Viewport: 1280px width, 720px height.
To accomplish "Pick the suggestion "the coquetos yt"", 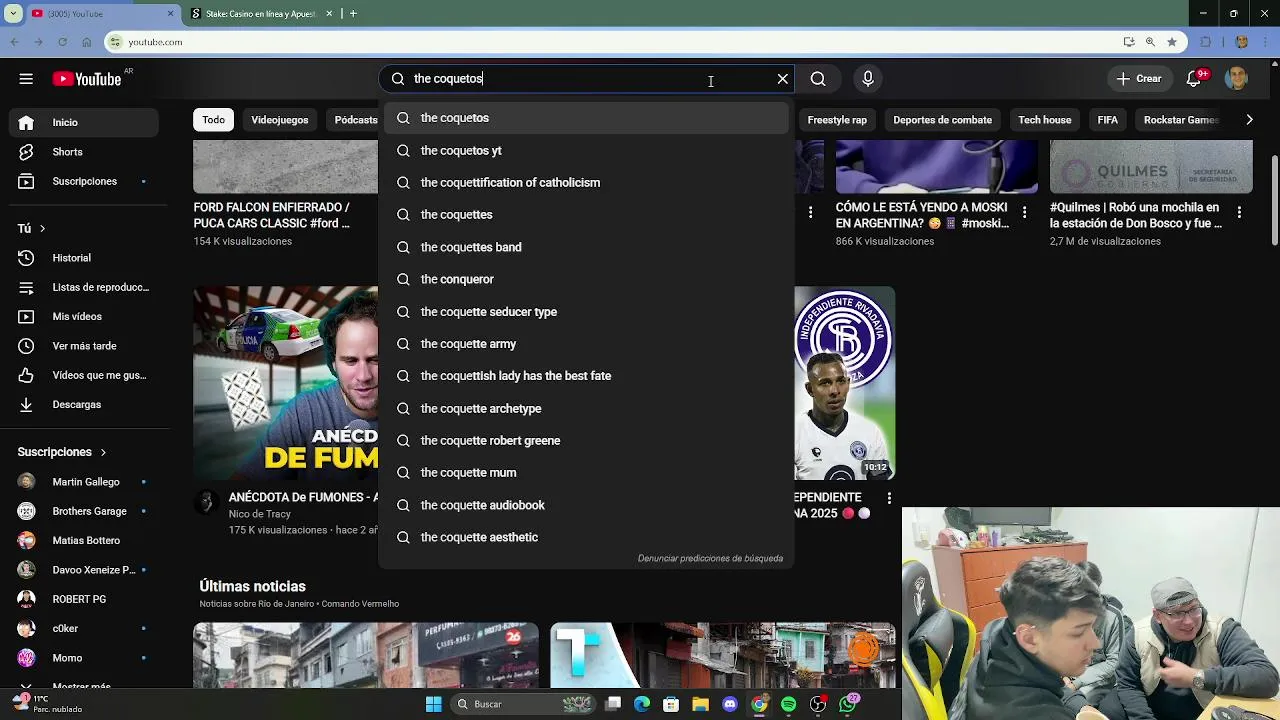I will pyautogui.click(x=586, y=150).
